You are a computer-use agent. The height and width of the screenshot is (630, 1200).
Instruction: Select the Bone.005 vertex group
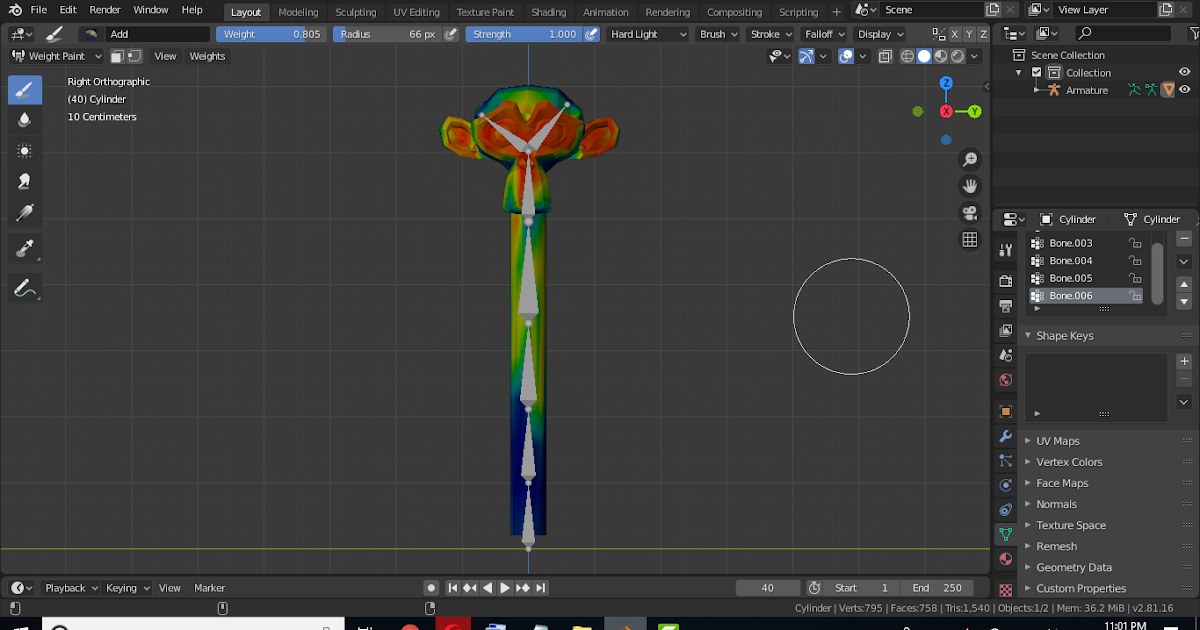coord(1073,277)
